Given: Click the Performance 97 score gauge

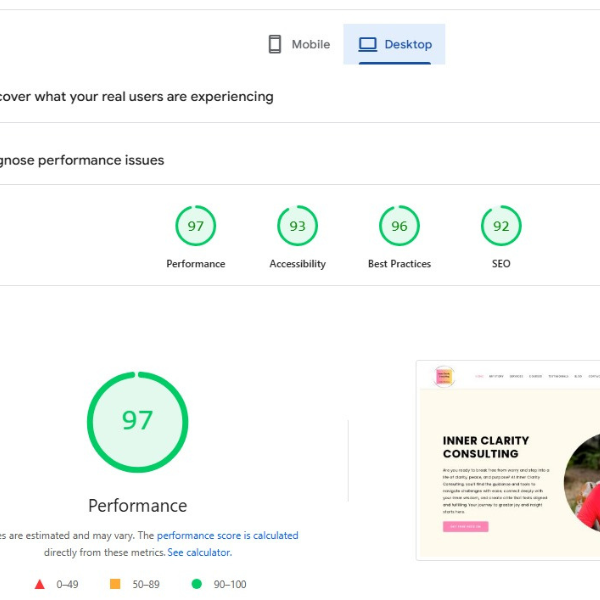Looking at the screenshot, I should 196,226.
